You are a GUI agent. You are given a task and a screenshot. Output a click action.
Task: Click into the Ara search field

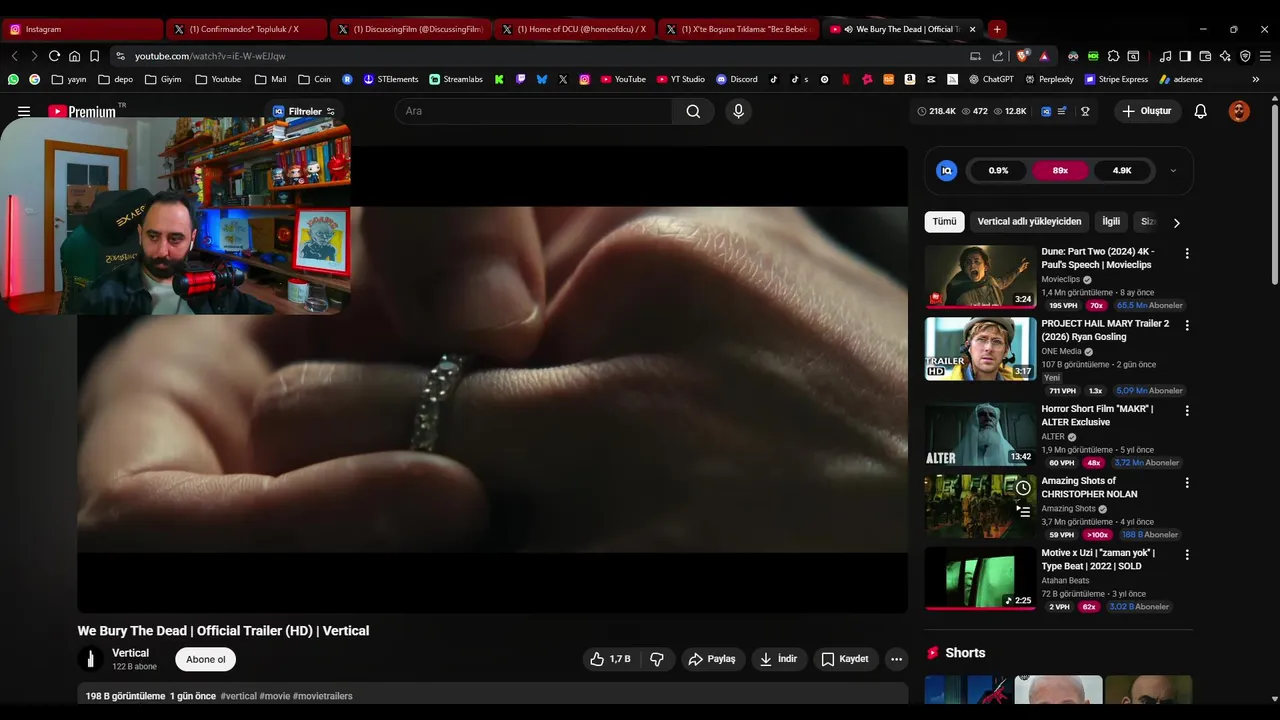click(533, 111)
